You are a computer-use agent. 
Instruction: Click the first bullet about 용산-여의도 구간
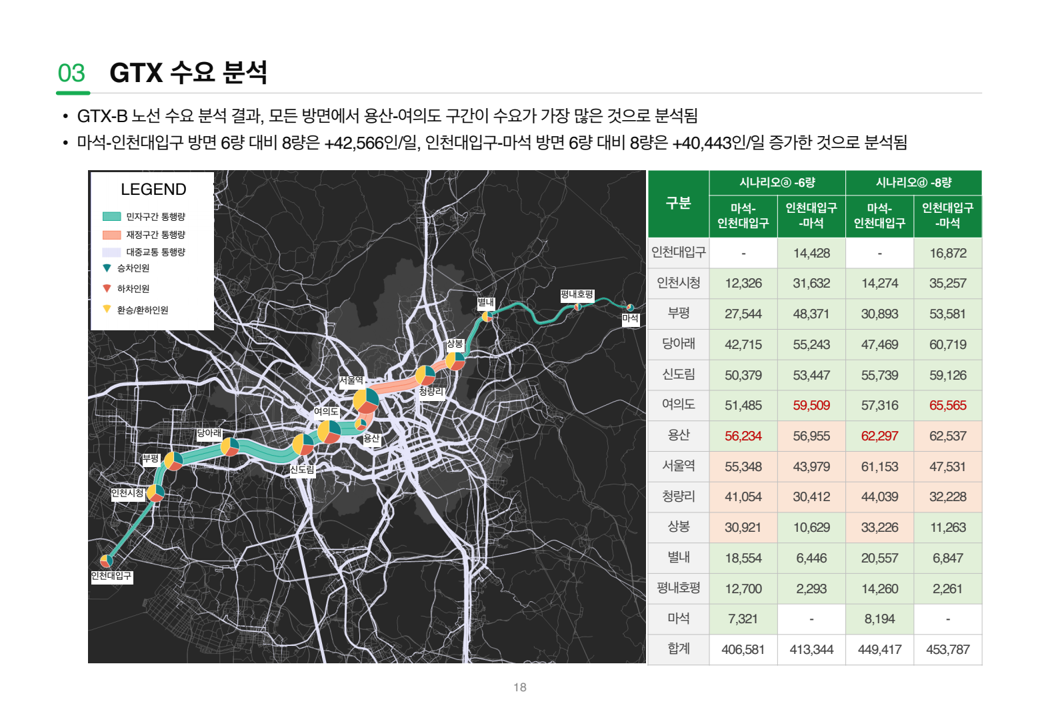pyautogui.click(x=387, y=116)
